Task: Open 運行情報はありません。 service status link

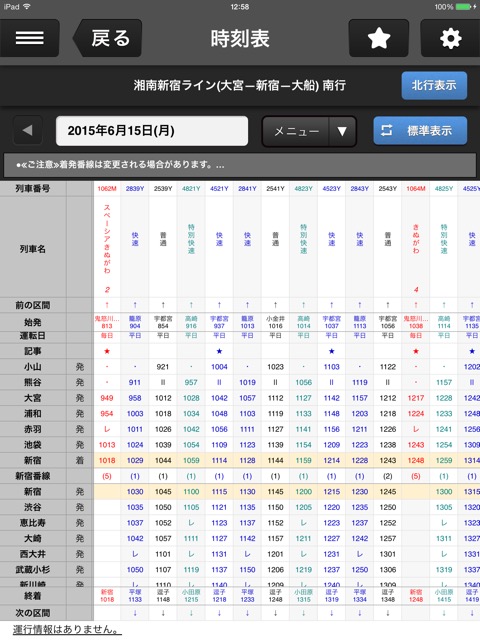Action: coord(67,630)
